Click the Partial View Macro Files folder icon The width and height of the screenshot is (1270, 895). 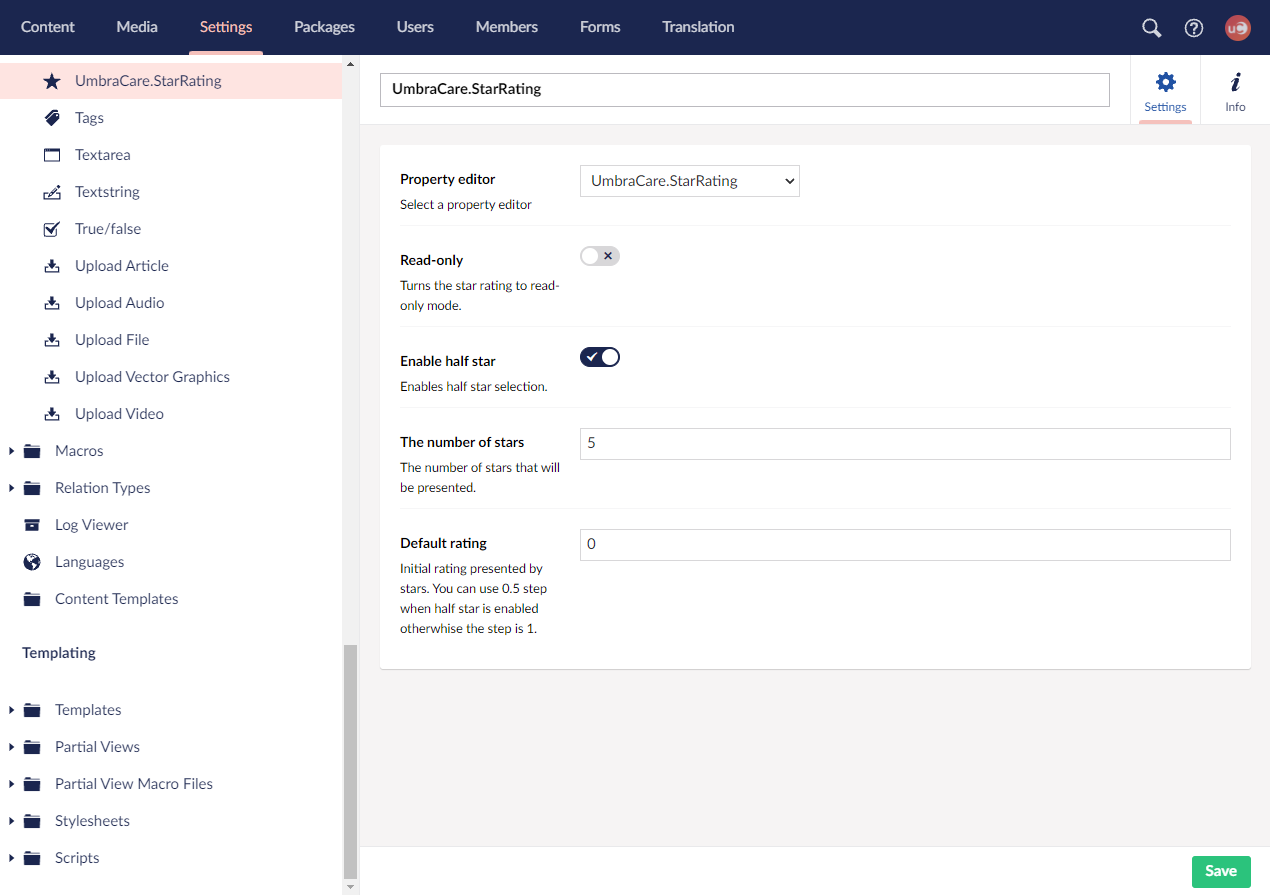[33, 784]
